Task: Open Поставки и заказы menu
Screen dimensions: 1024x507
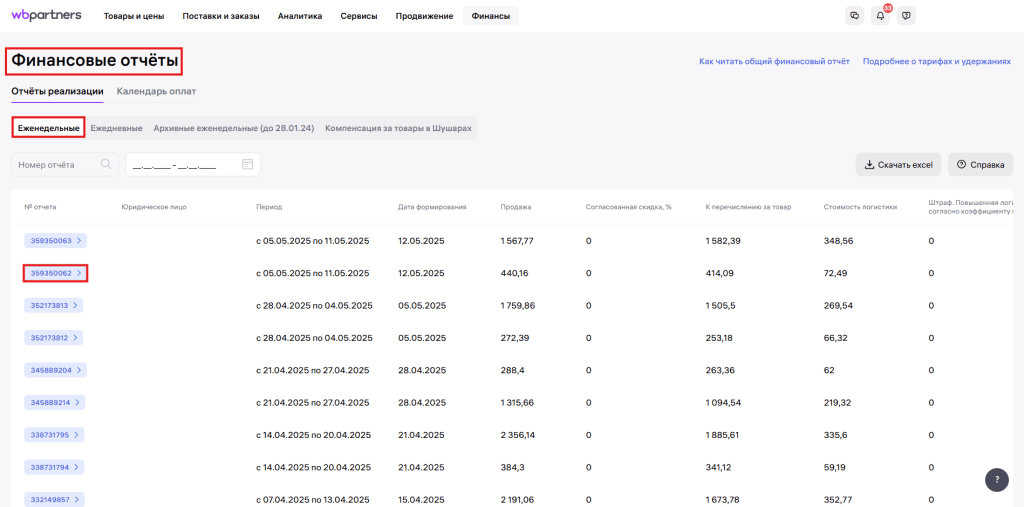Action: 221,16
